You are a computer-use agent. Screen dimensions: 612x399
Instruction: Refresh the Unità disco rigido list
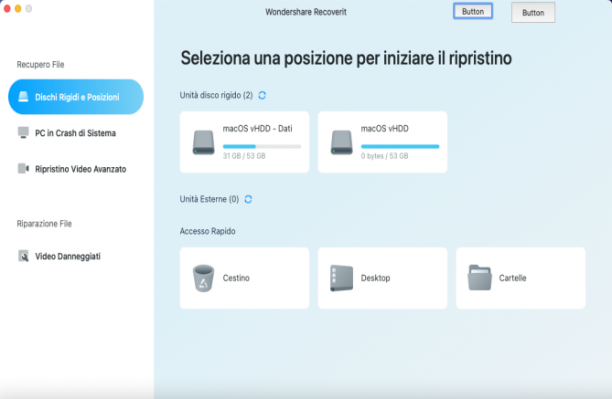coord(262,95)
